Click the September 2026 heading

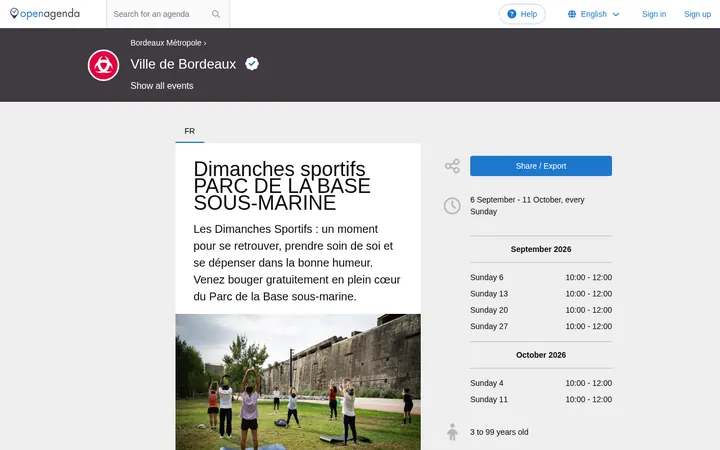(x=540, y=249)
